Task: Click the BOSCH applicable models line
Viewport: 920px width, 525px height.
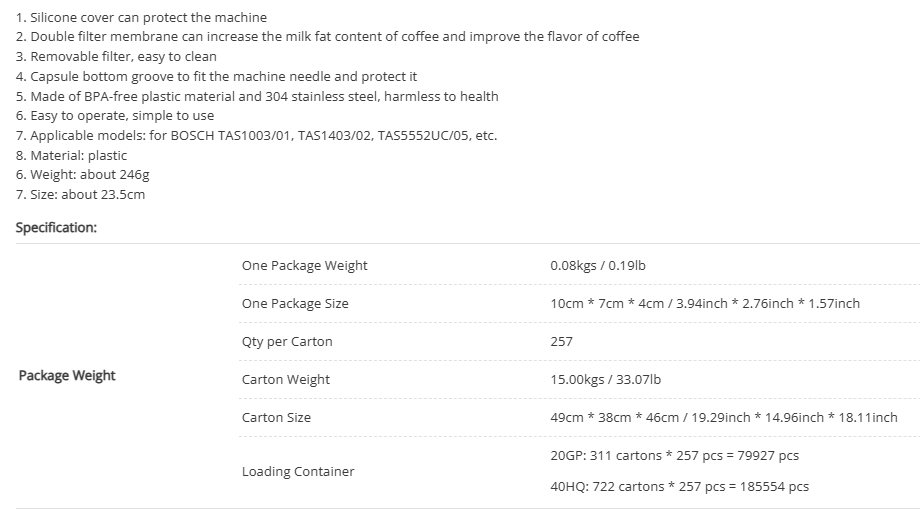Action: 256,136
